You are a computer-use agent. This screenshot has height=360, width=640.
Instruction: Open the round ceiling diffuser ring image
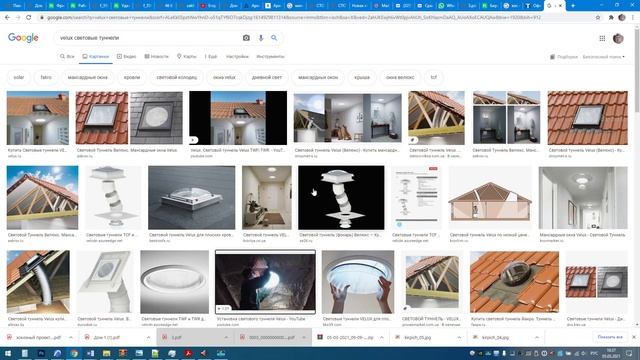coord(174,282)
